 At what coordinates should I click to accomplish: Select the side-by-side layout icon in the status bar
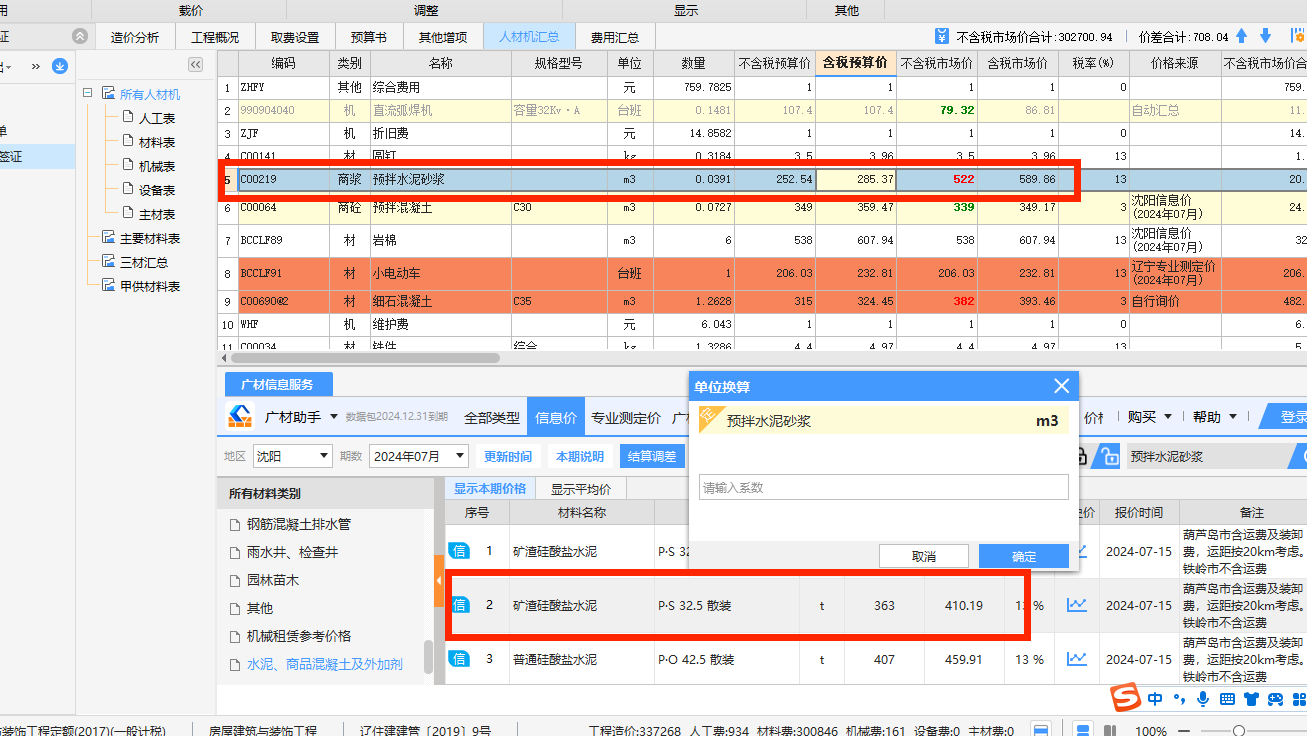pos(1110,730)
